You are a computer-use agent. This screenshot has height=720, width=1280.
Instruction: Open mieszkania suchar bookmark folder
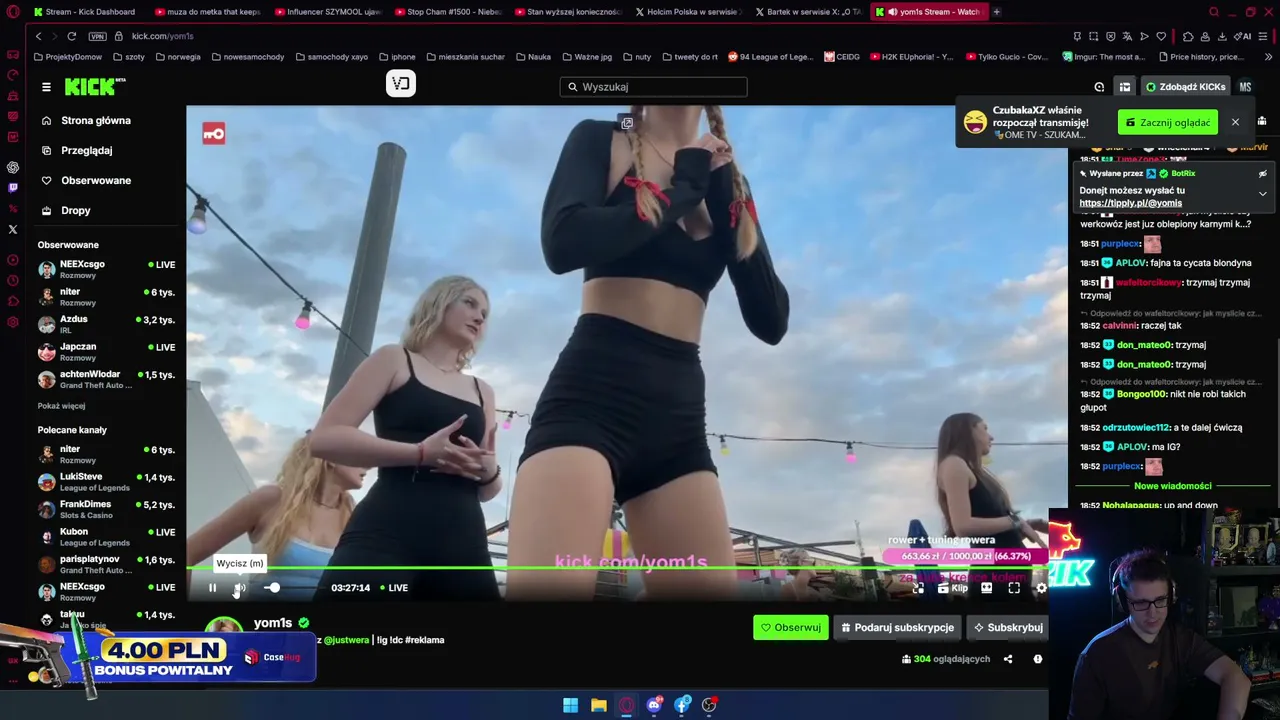pyautogui.click(x=465, y=57)
